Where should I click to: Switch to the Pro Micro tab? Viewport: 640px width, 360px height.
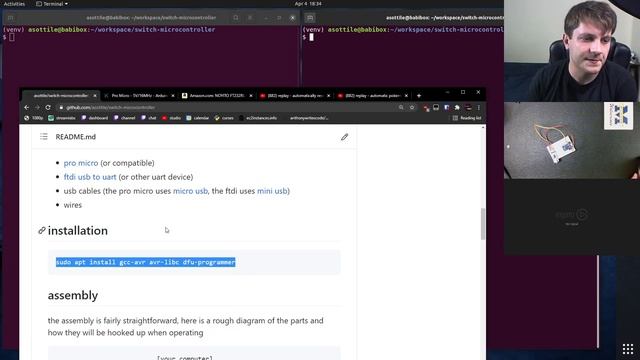point(139,96)
